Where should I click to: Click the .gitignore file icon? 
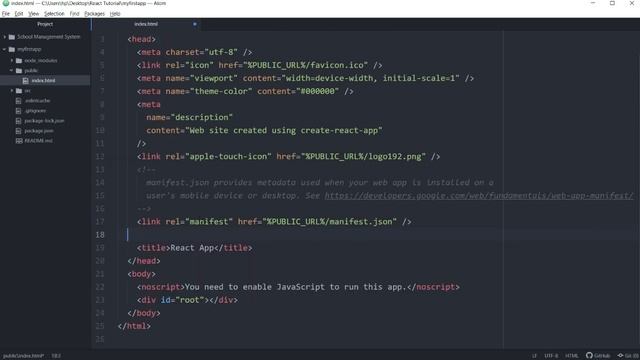point(18,111)
